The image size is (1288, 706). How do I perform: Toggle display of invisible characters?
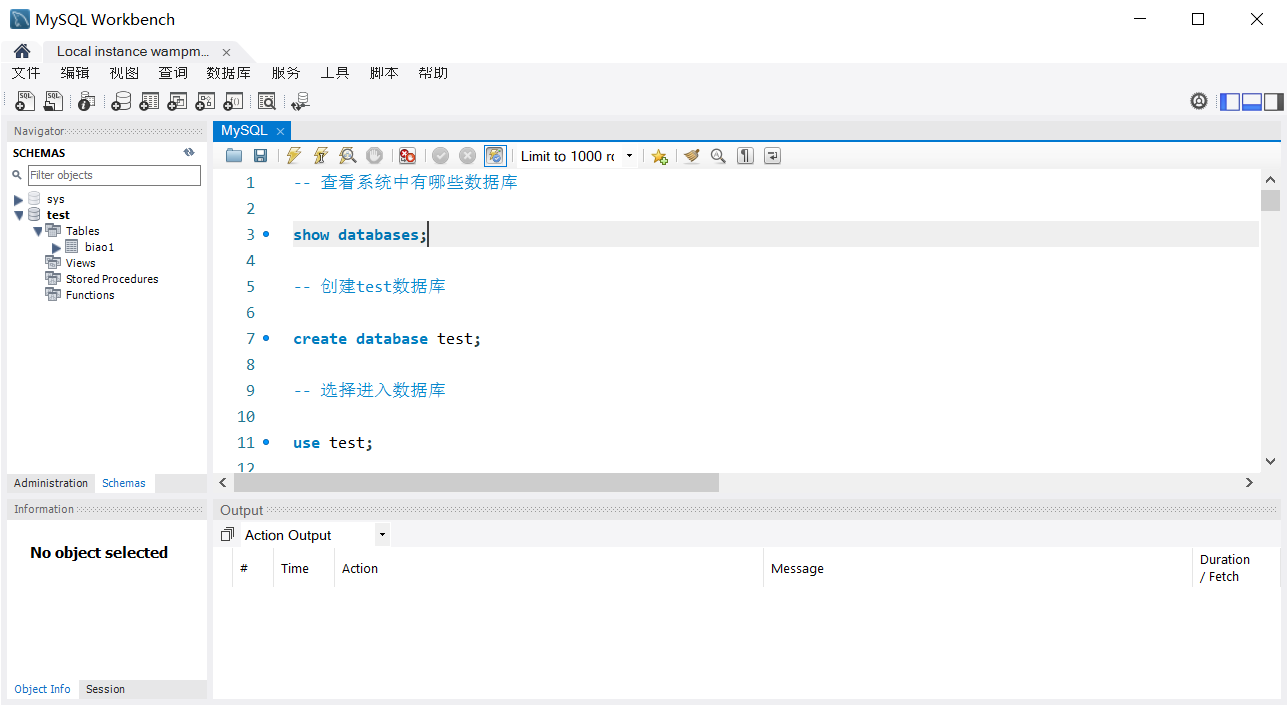pyautogui.click(x=745, y=156)
